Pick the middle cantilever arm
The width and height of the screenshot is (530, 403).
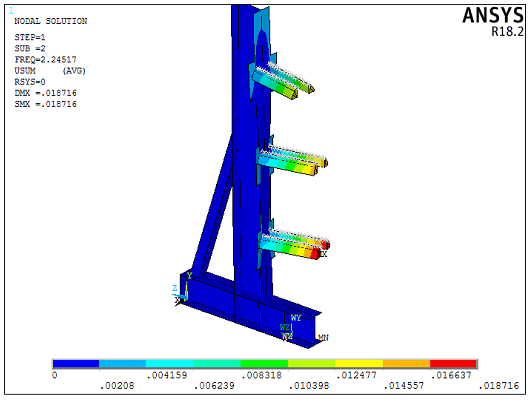click(292, 162)
